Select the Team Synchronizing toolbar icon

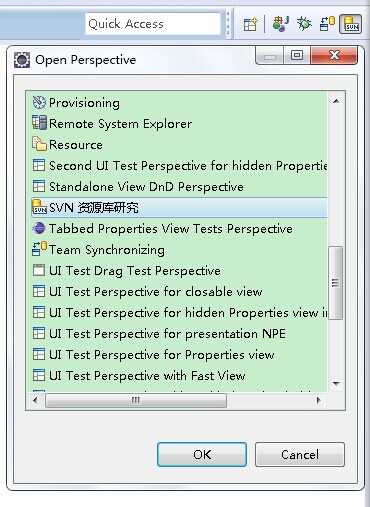coord(327,24)
